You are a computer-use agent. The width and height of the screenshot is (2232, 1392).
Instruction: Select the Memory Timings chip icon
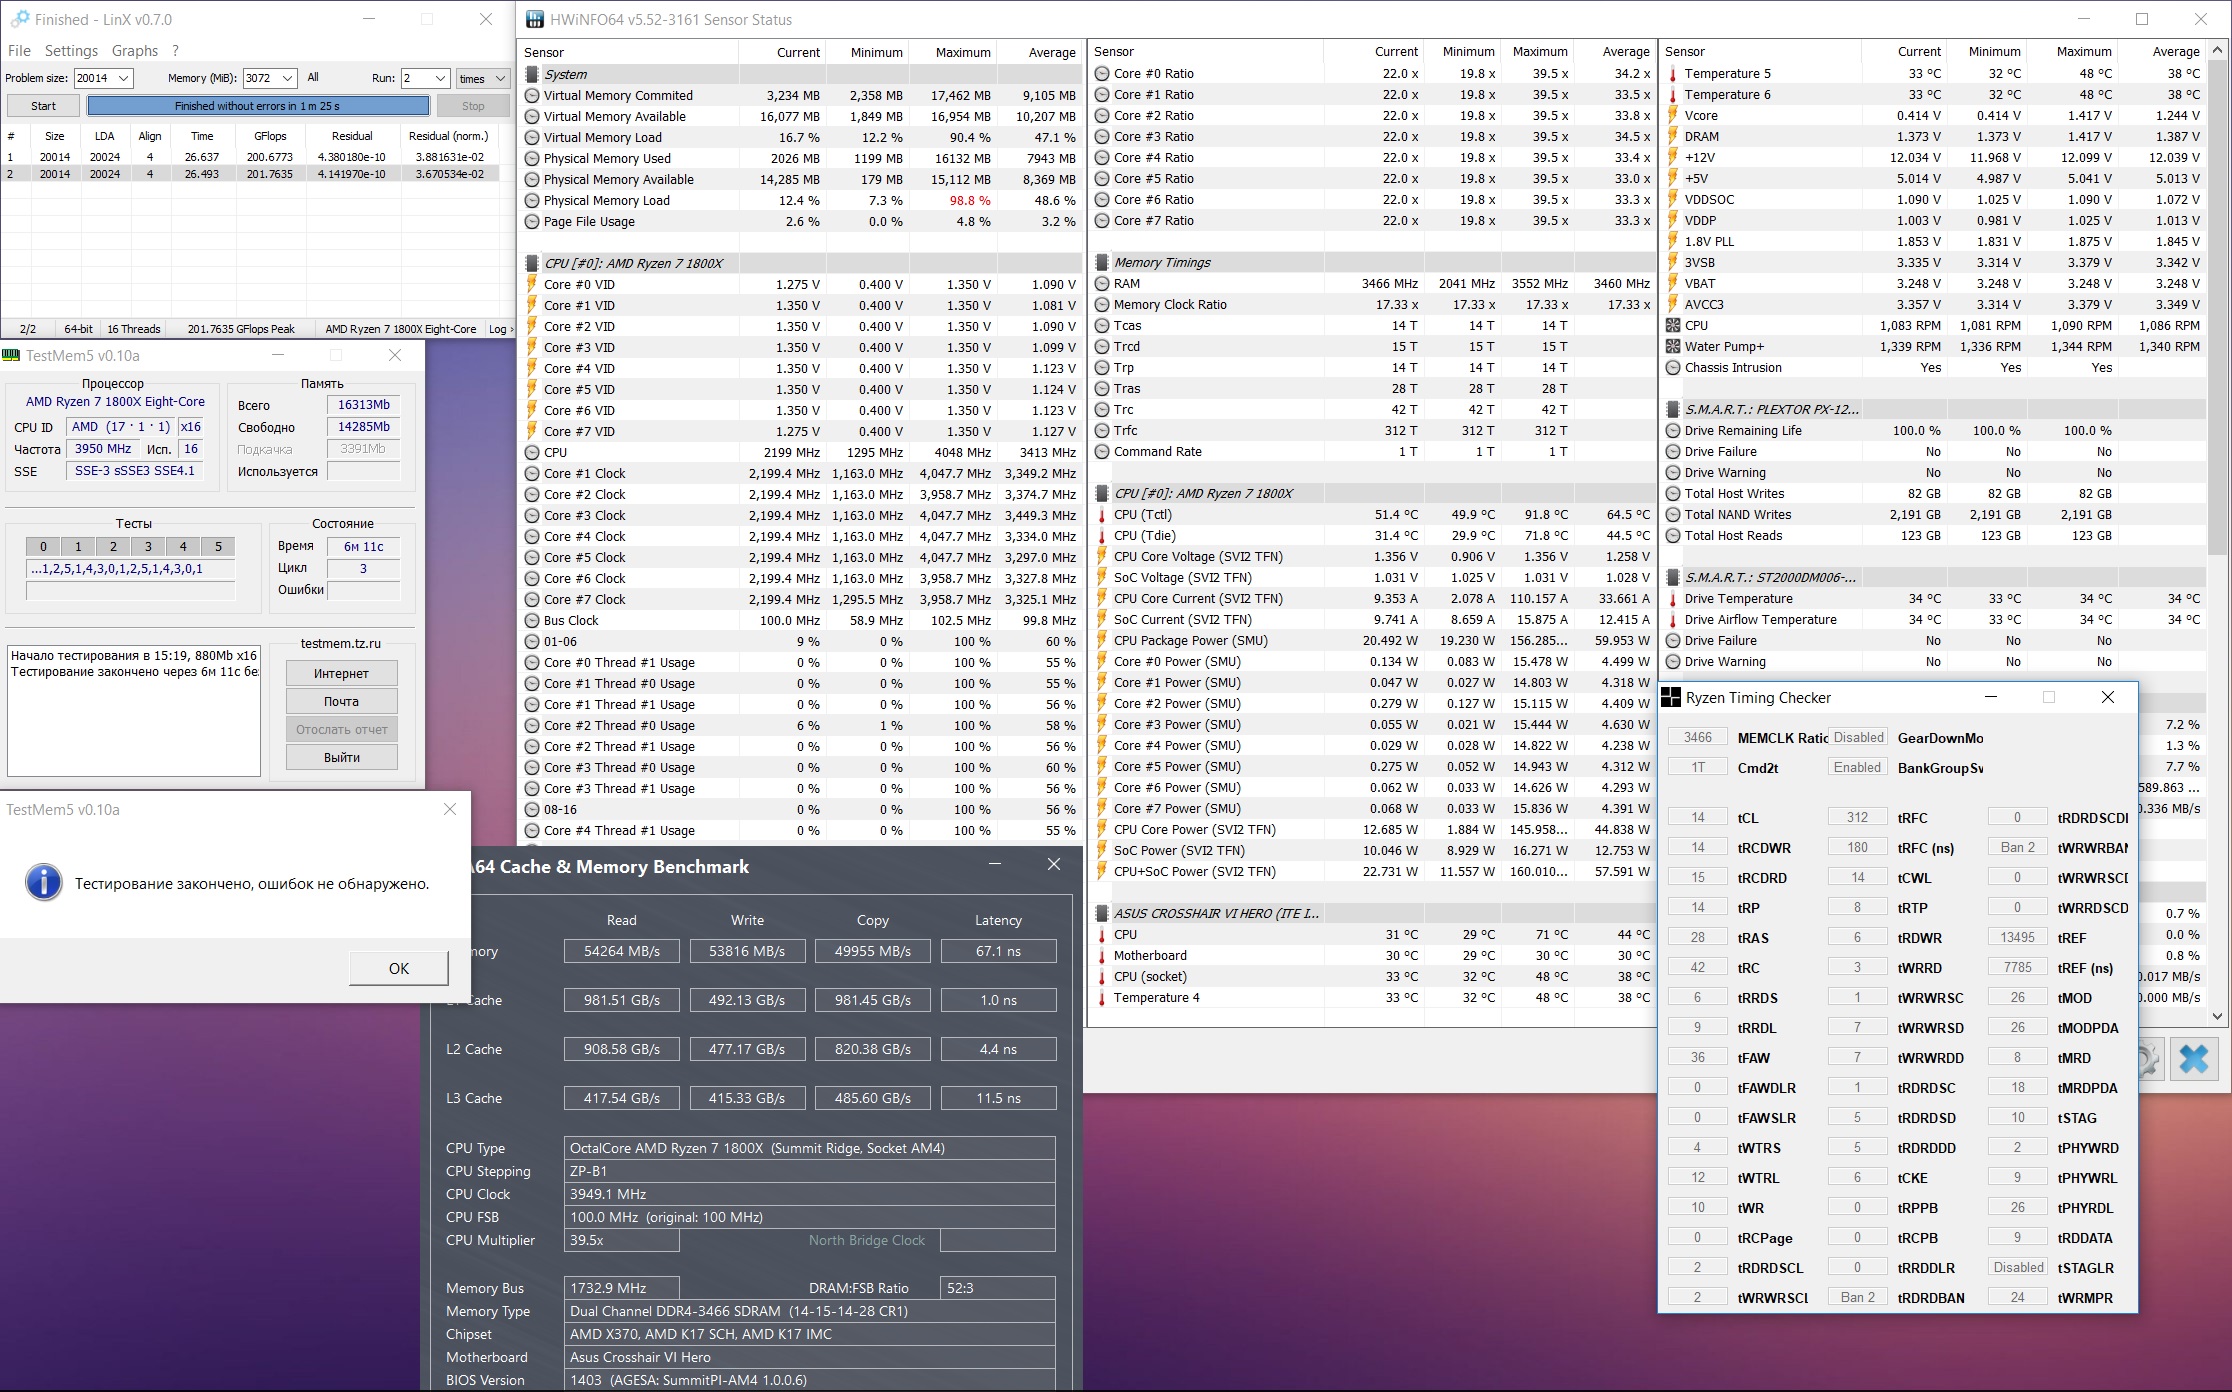(1102, 262)
